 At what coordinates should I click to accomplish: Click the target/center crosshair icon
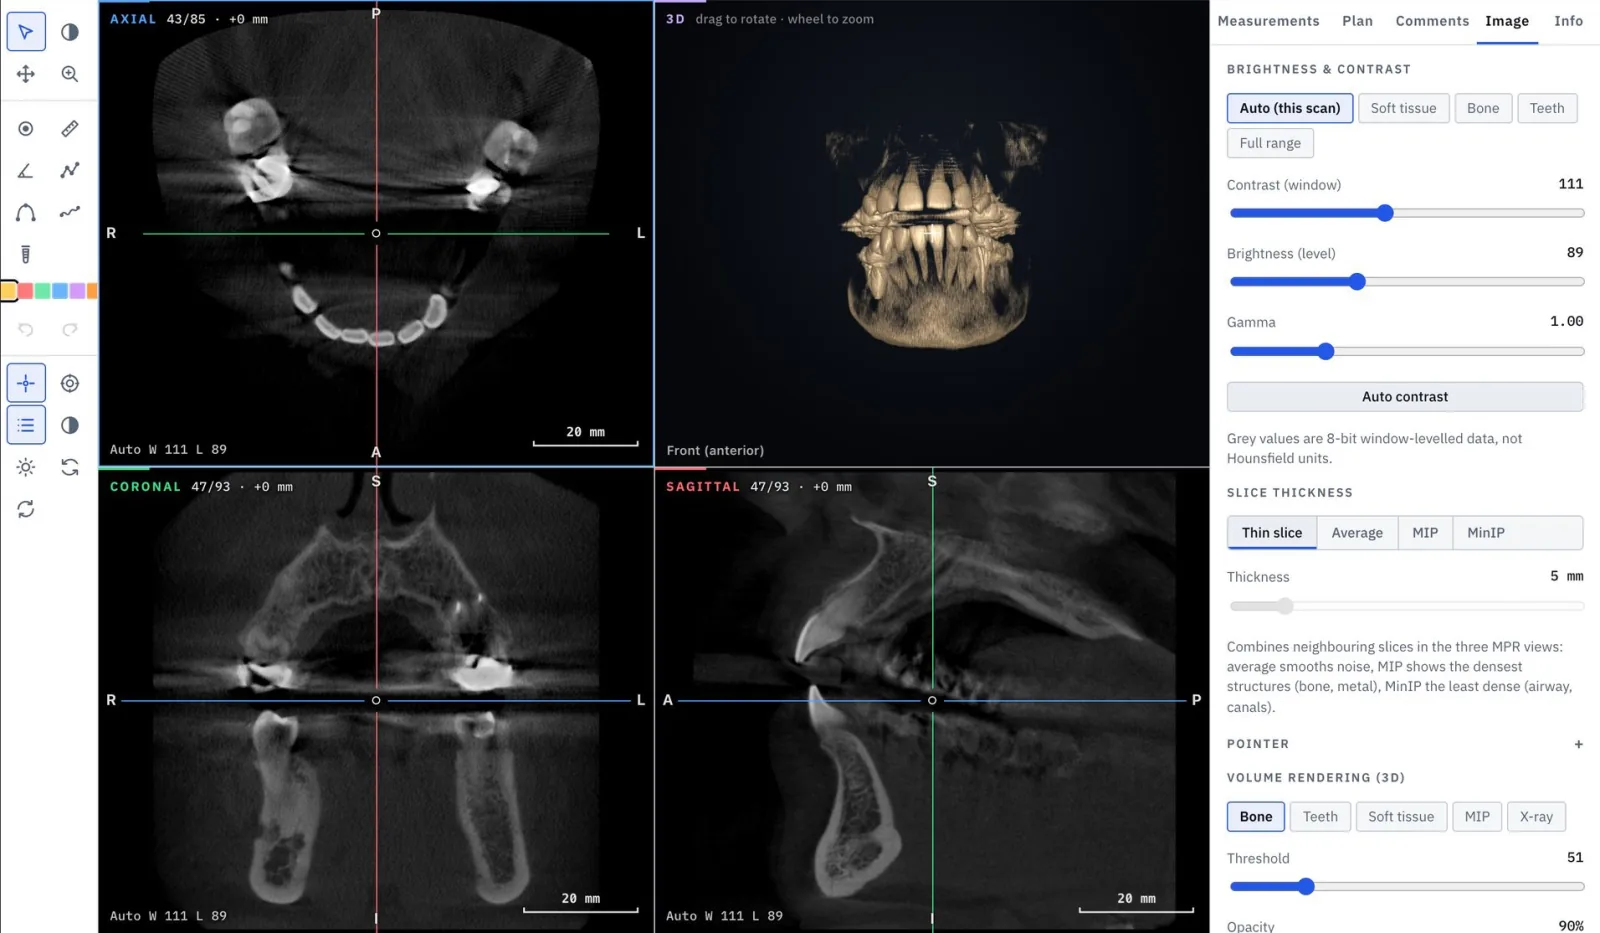click(x=70, y=384)
